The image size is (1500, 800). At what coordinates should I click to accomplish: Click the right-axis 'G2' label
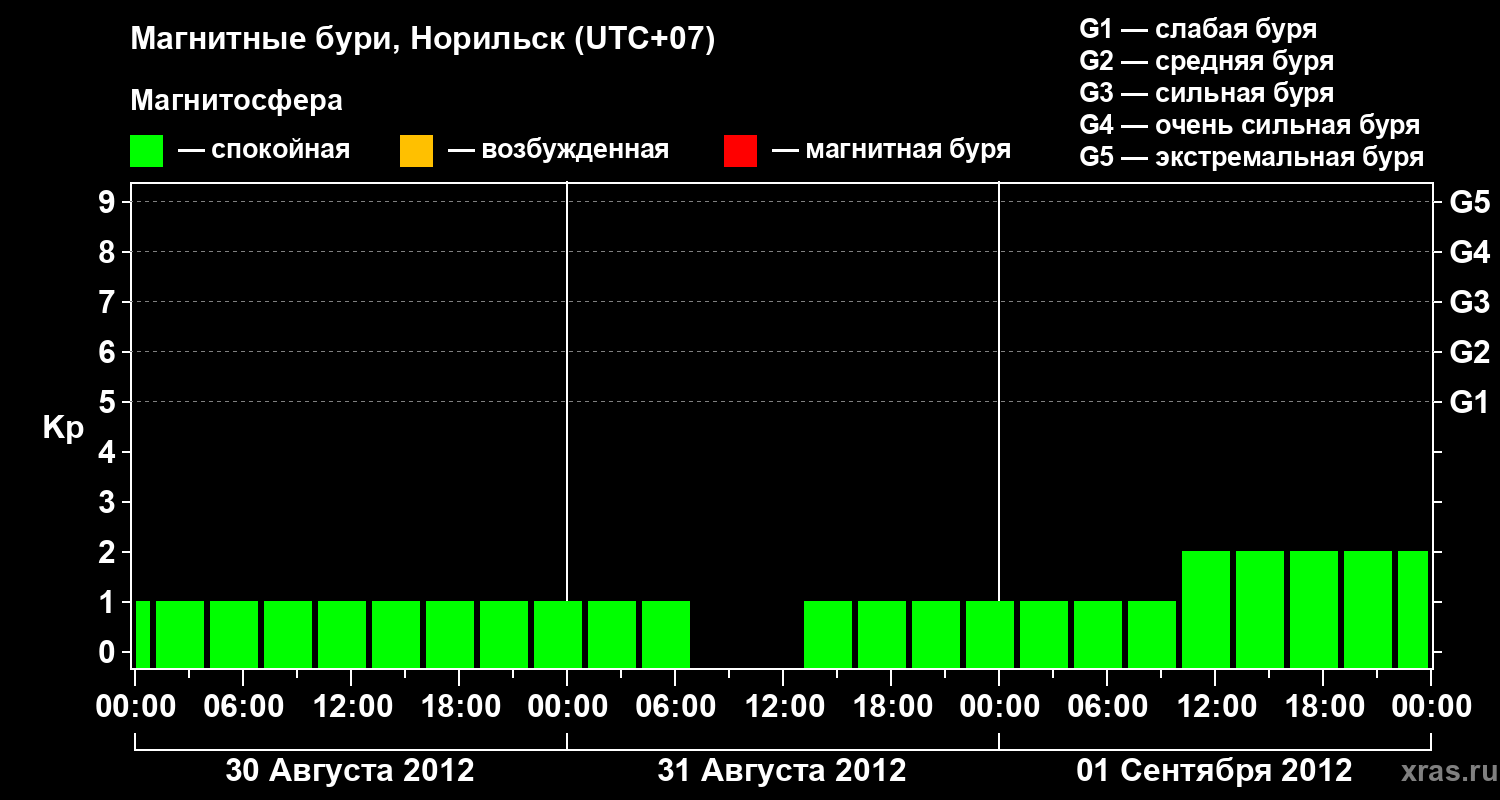pyautogui.click(x=1470, y=352)
